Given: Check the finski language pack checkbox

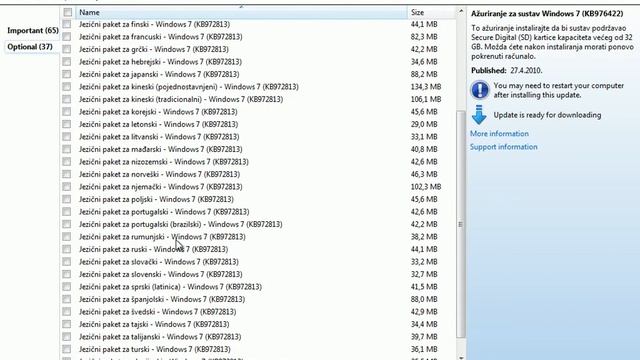Looking at the screenshot, I should 67,24.
